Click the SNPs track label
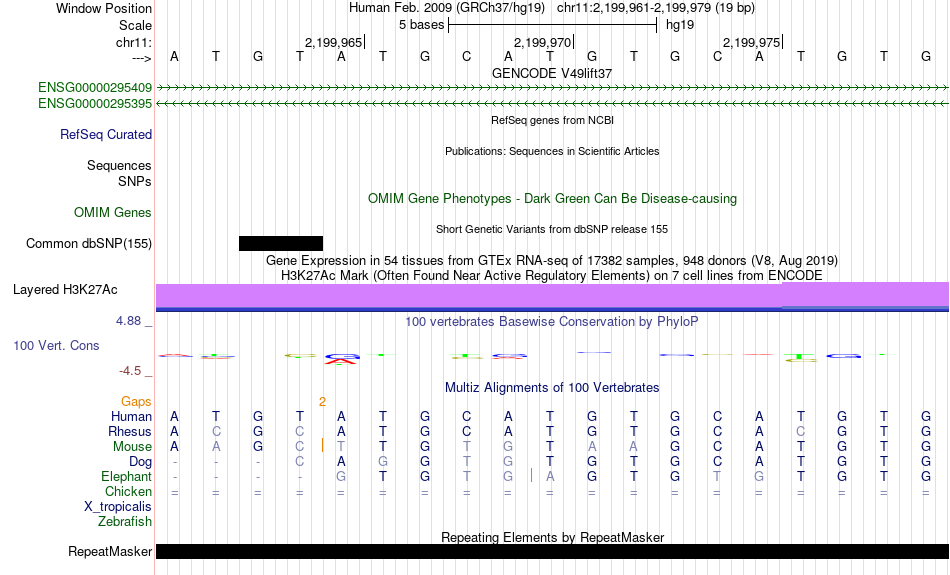Image resolution: width=950 pixels, height=575 pixels. (x=135, y=181)
